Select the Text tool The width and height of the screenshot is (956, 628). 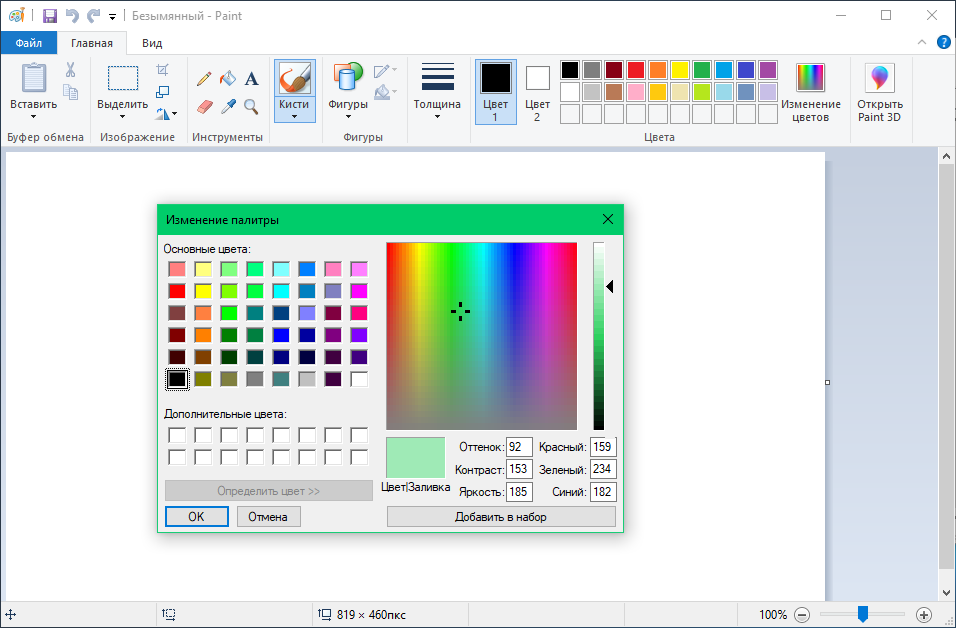251,79
